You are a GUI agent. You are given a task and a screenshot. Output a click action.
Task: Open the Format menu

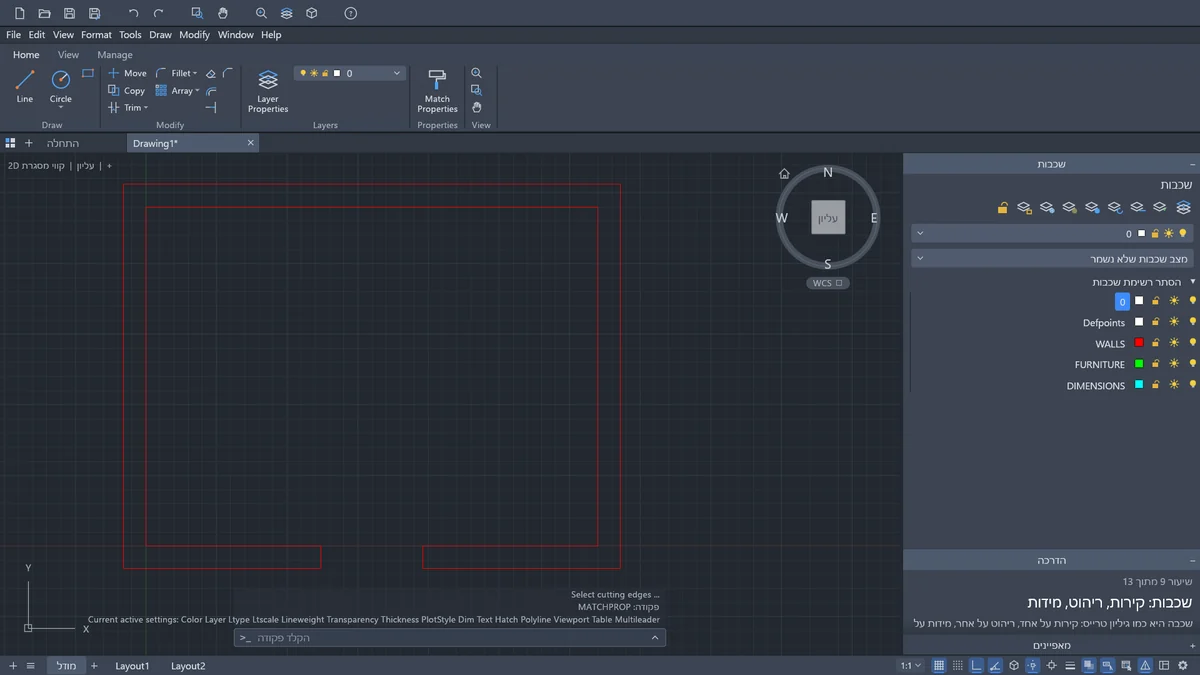(97, 35)
